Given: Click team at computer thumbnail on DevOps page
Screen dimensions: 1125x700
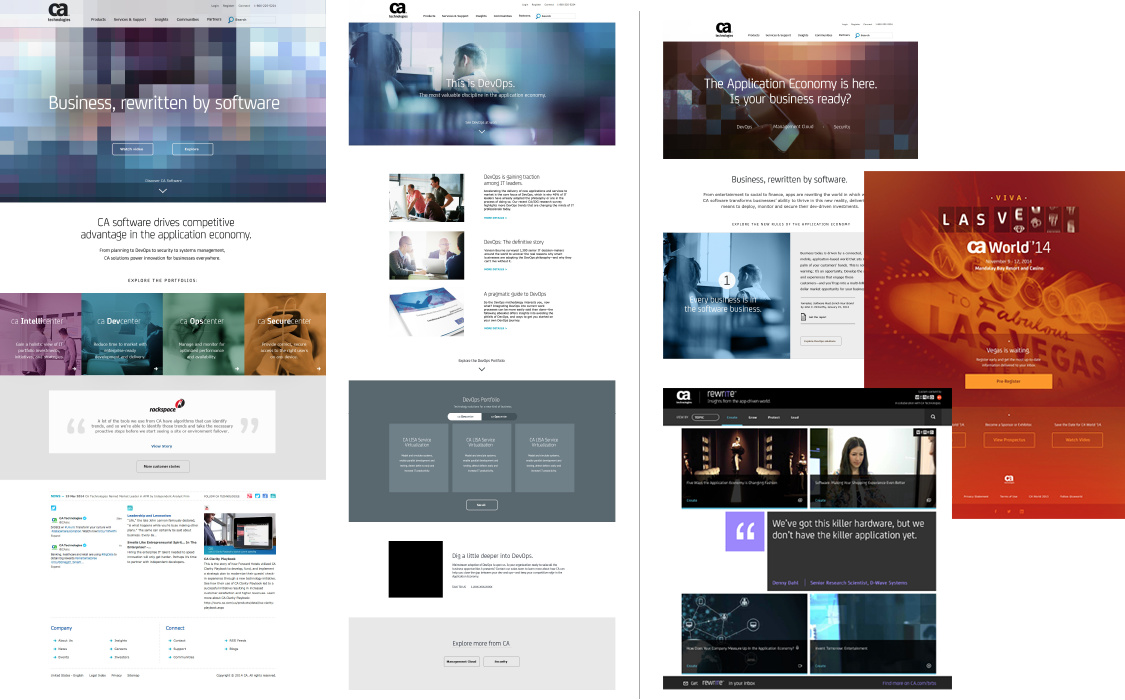Looking at the screenshot, I should 426,197.
